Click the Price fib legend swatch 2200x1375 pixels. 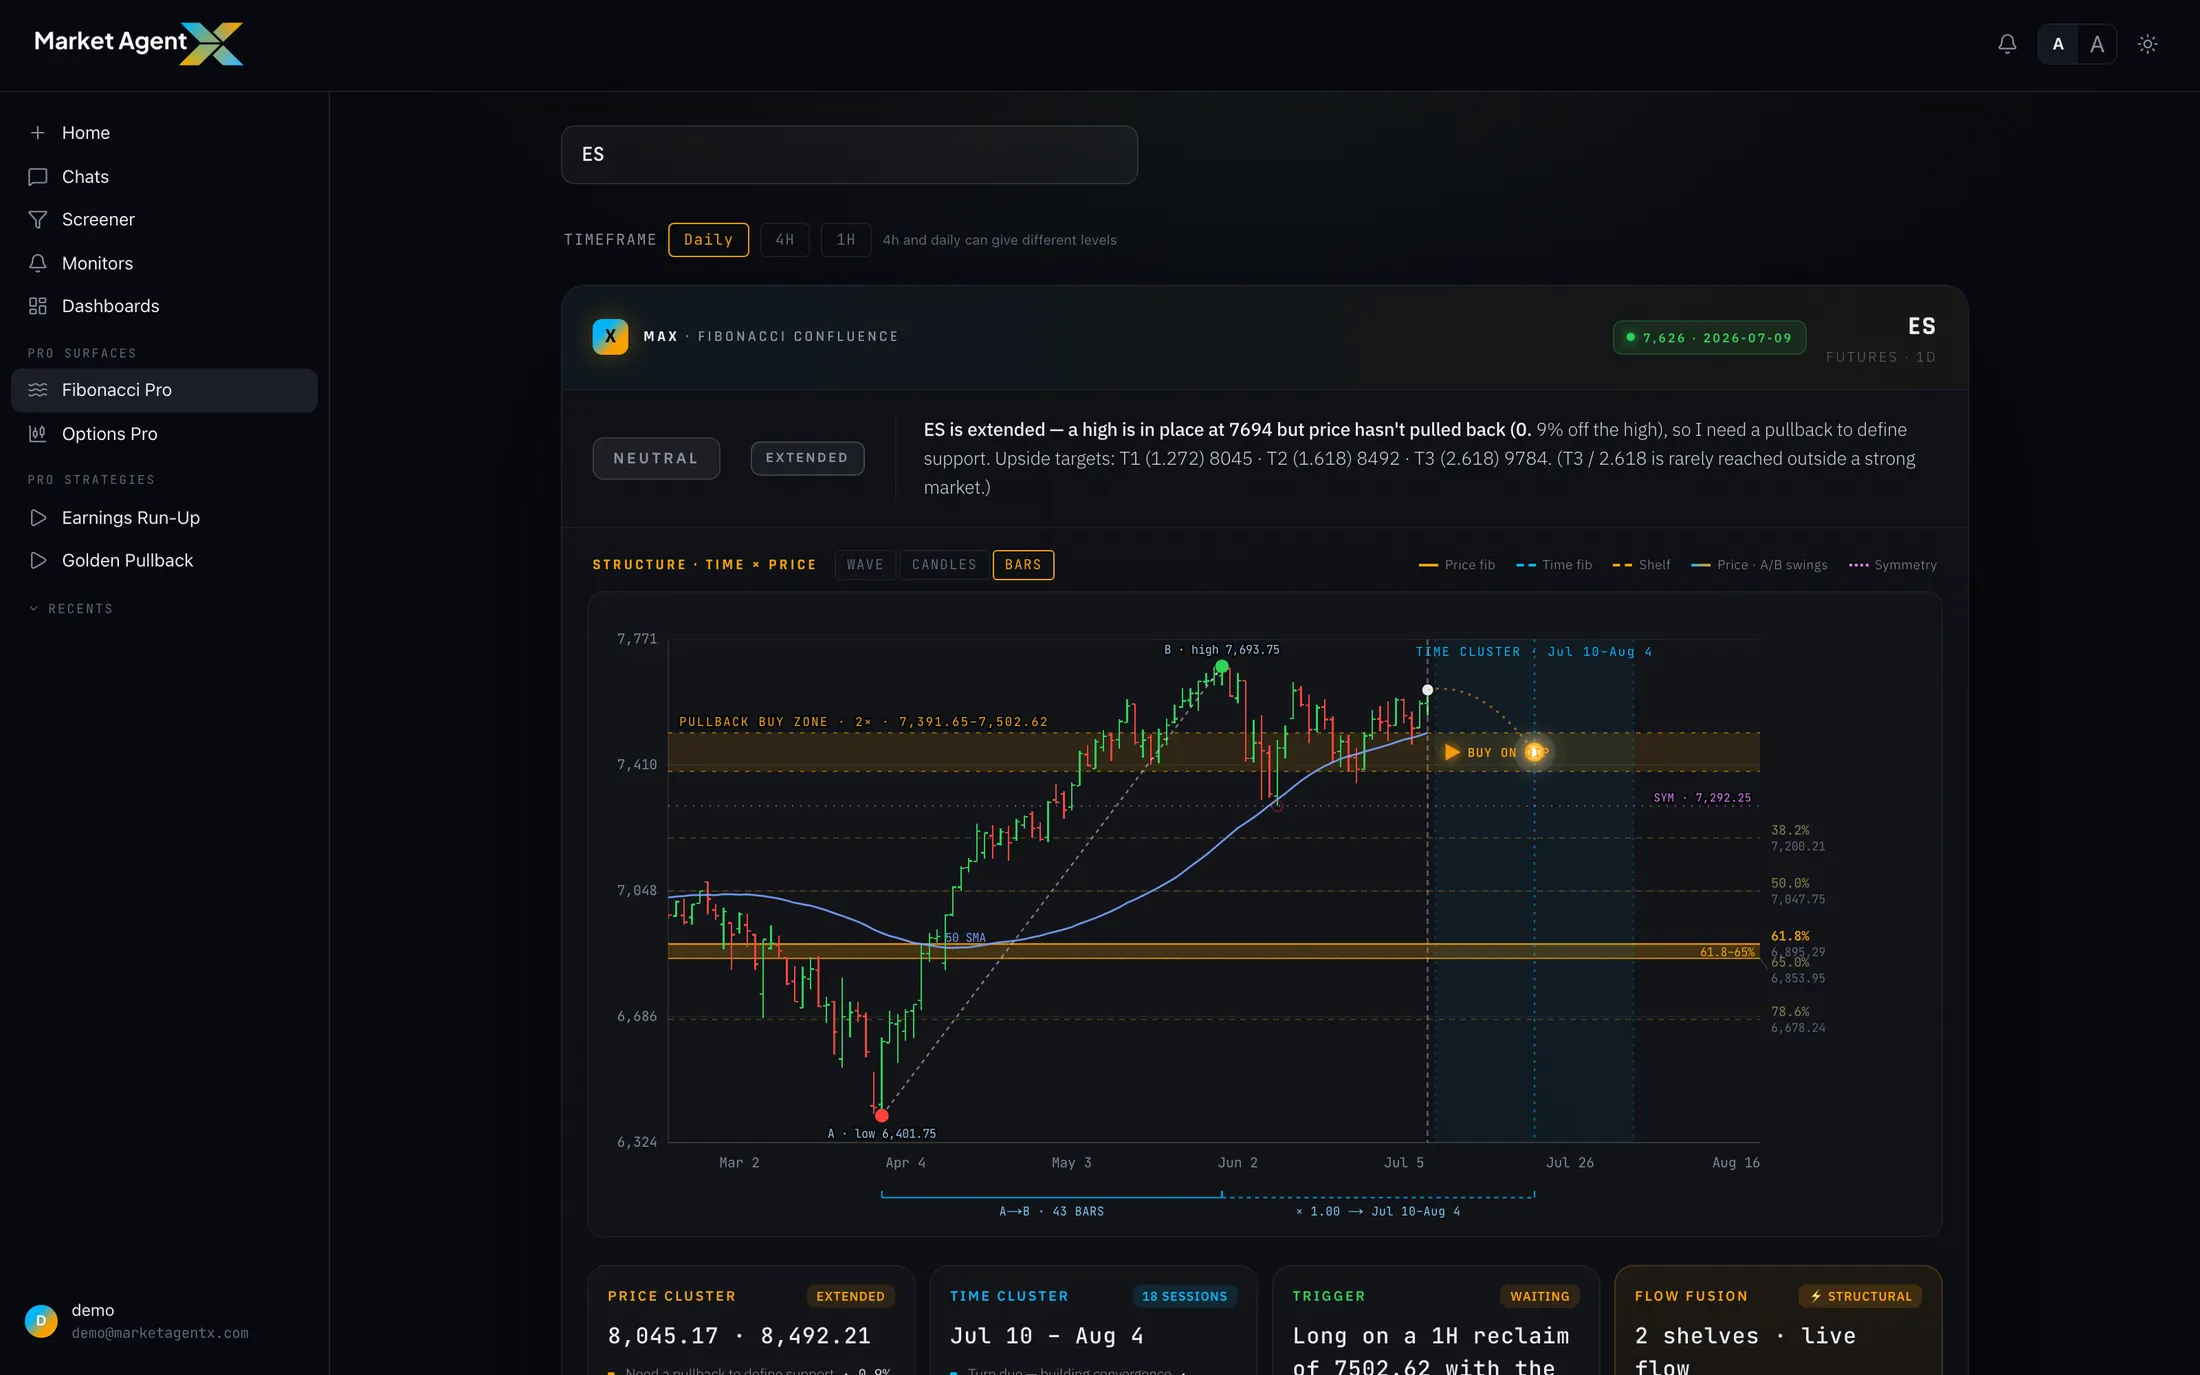1428,566
